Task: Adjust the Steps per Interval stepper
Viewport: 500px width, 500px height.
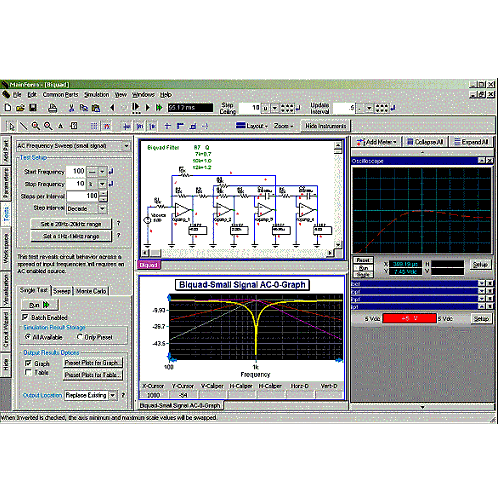Action: point(104,196)
